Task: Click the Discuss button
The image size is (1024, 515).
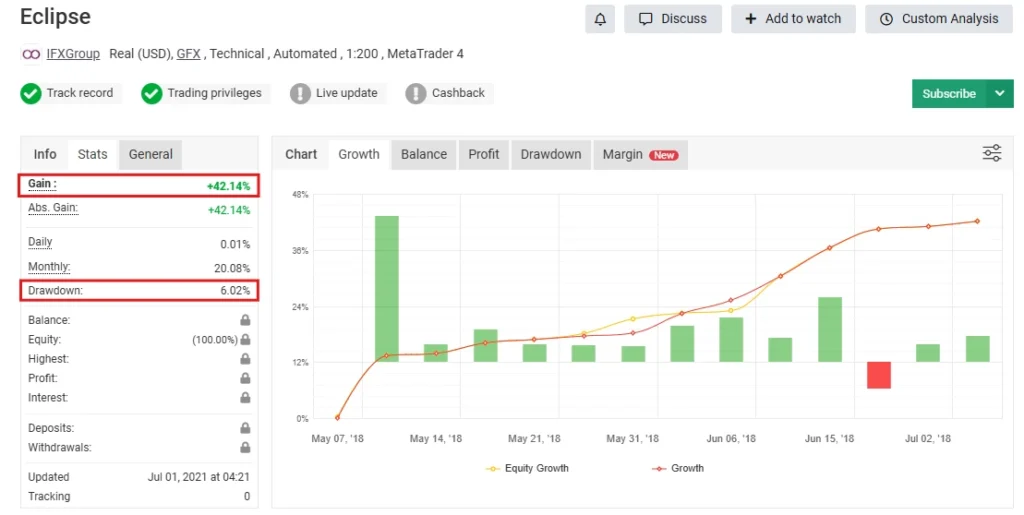Action: coord(672,19)
